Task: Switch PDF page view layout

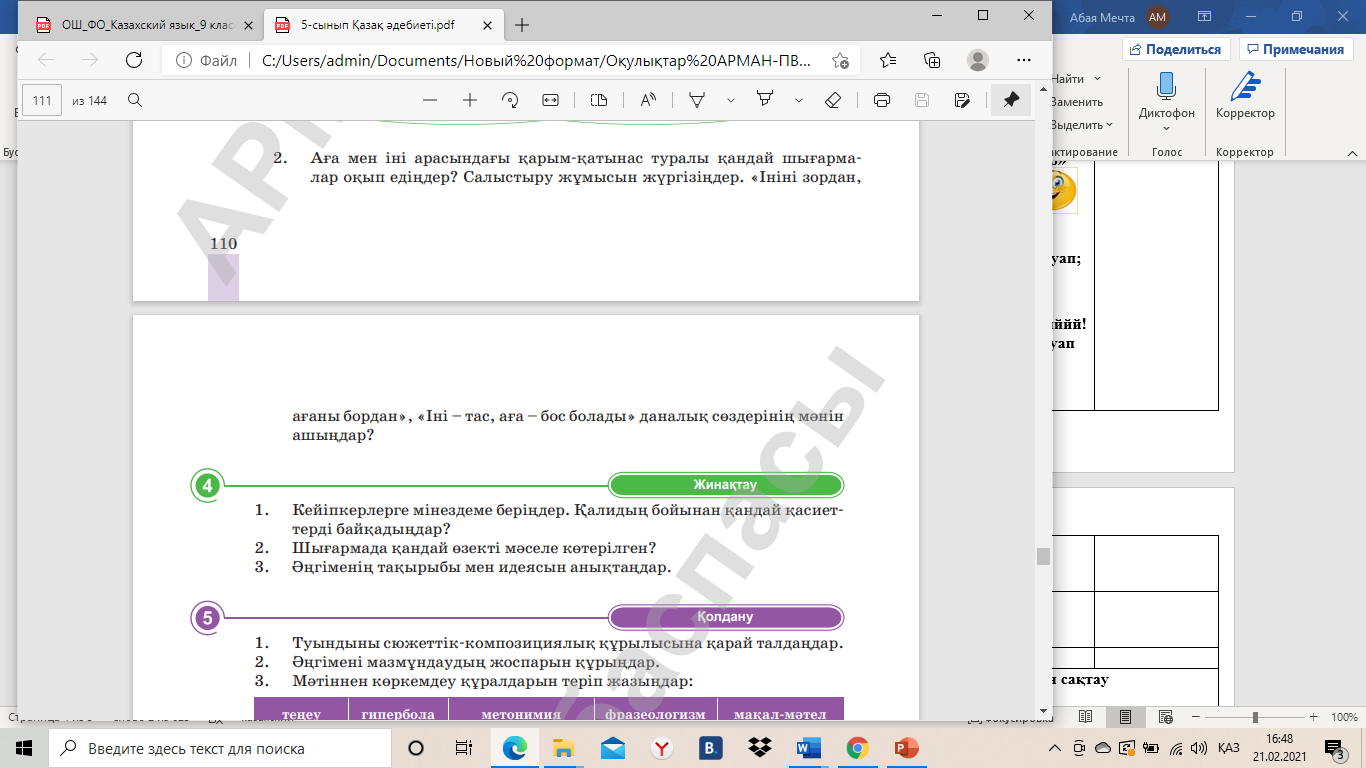Action: coord(599,100)
